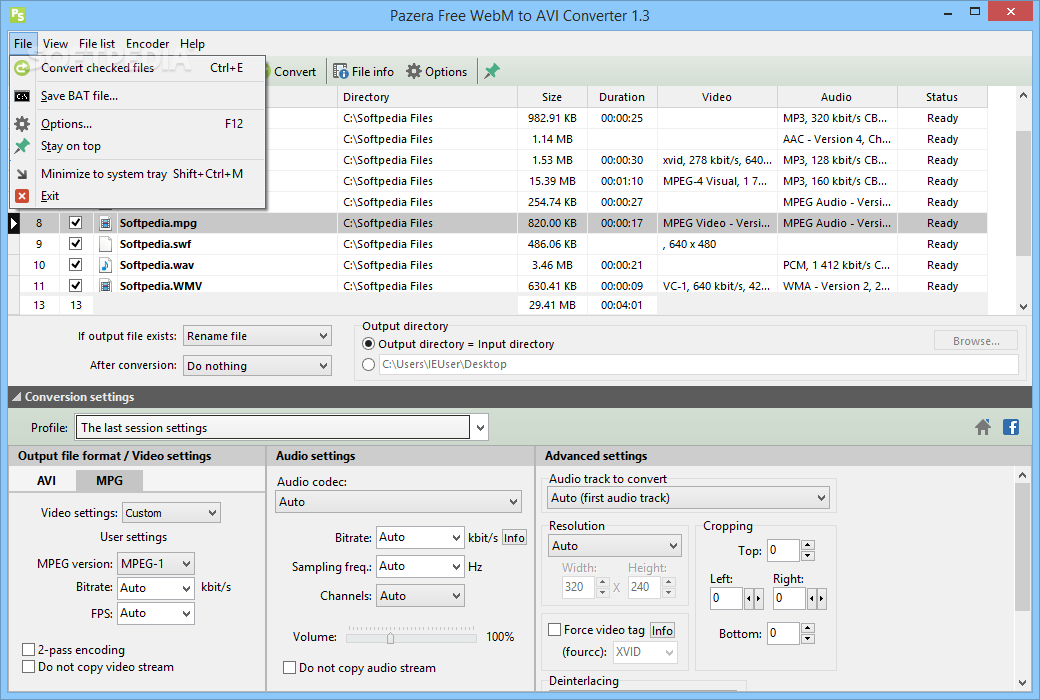Open the audio Channels dropdown

pyautogui.click(x=420, y=596)
